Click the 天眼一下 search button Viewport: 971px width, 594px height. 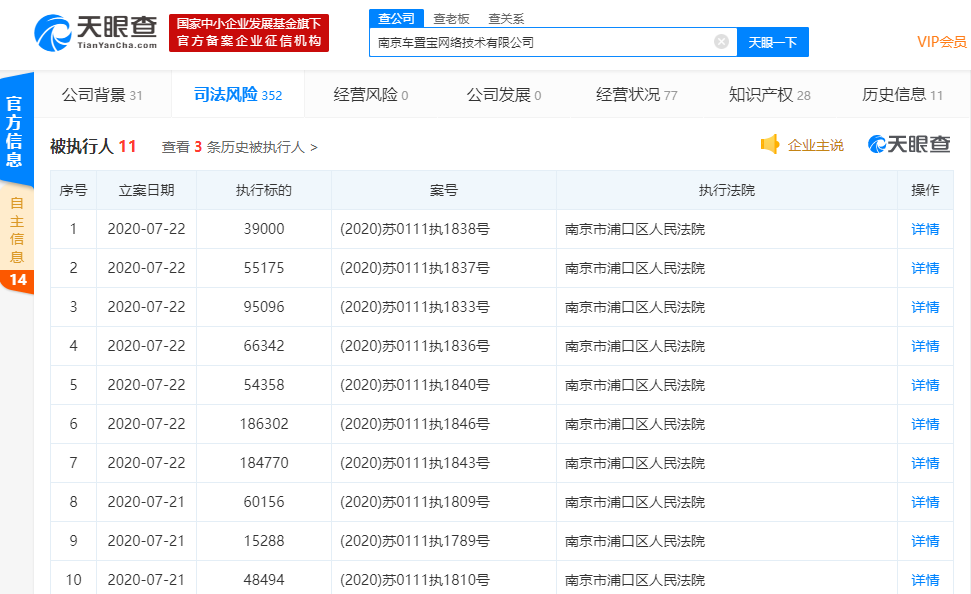pyautogui.click(x=773, y=42)
